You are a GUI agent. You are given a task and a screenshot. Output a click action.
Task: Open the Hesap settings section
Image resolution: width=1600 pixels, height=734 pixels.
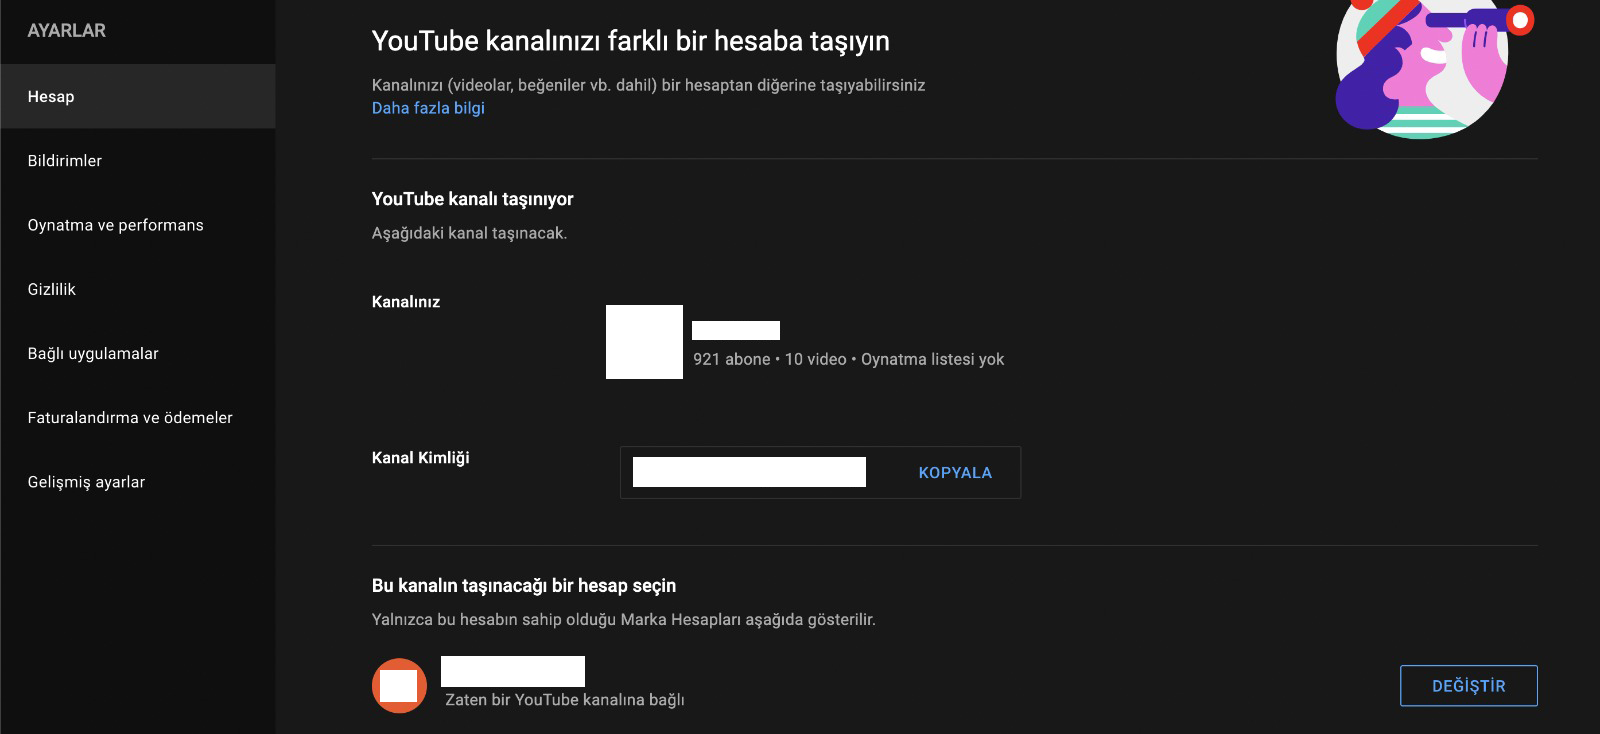point(137,96)
